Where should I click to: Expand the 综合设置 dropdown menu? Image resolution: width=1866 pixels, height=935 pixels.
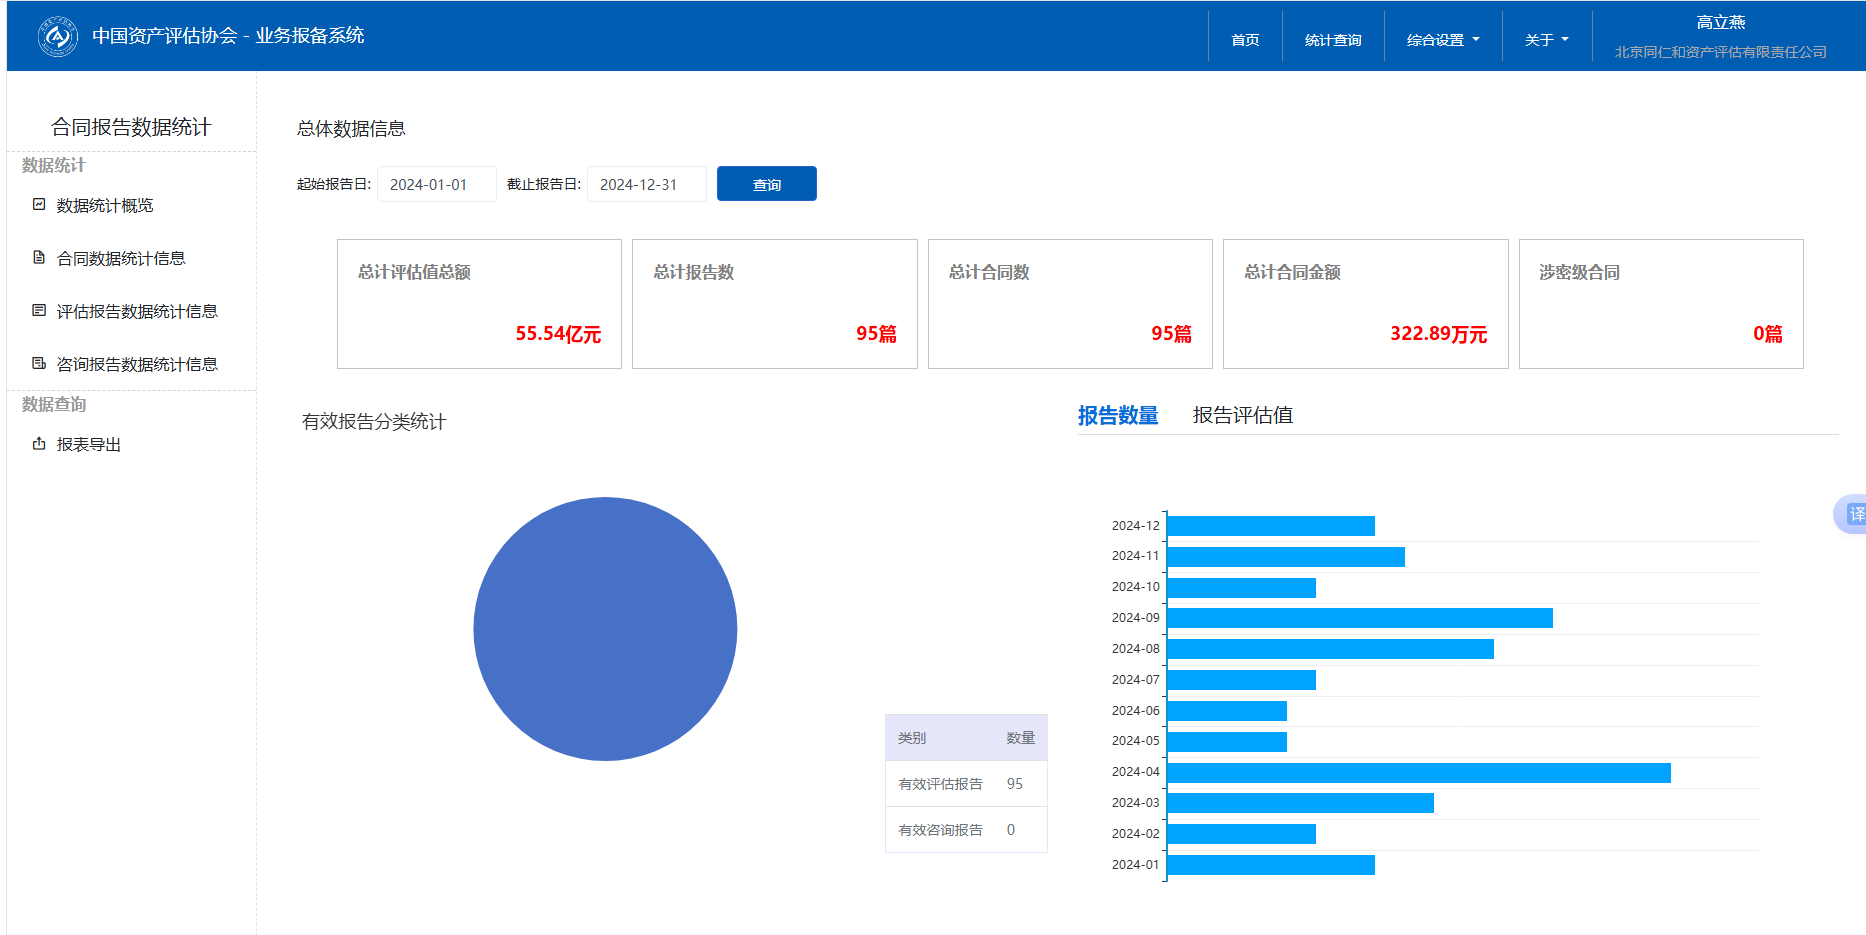click(x=1442, y=40)
